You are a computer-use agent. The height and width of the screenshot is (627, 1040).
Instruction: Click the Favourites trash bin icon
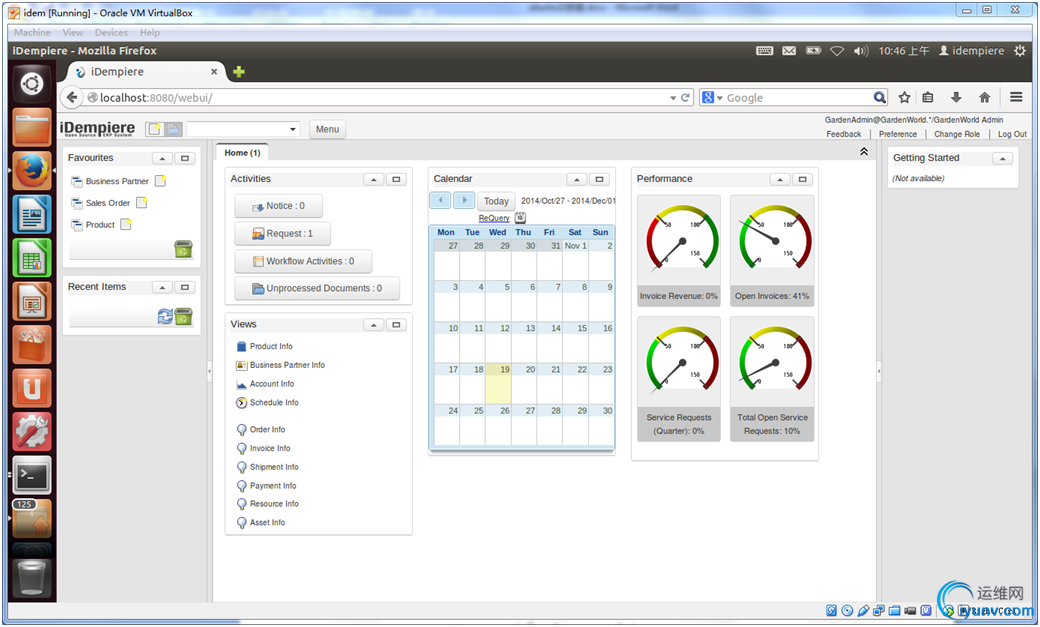(183, 249)
